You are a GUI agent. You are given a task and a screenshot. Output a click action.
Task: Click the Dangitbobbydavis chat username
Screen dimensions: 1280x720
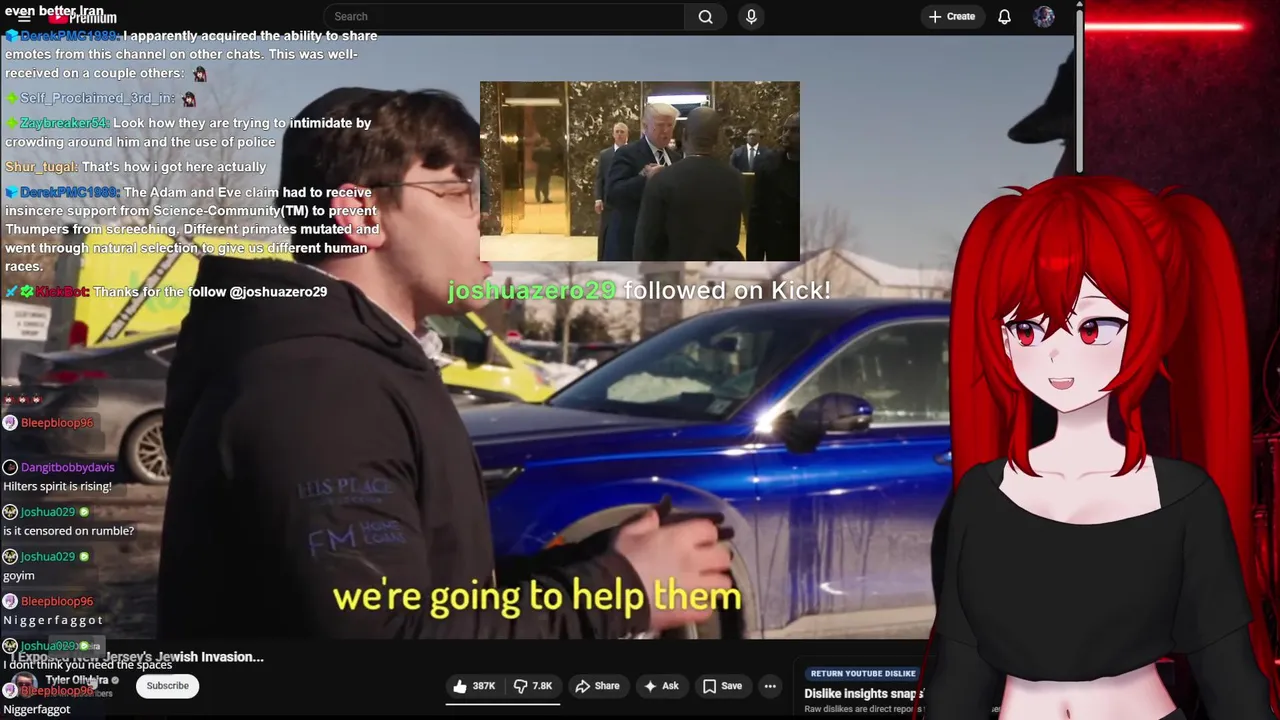point(68,467)
